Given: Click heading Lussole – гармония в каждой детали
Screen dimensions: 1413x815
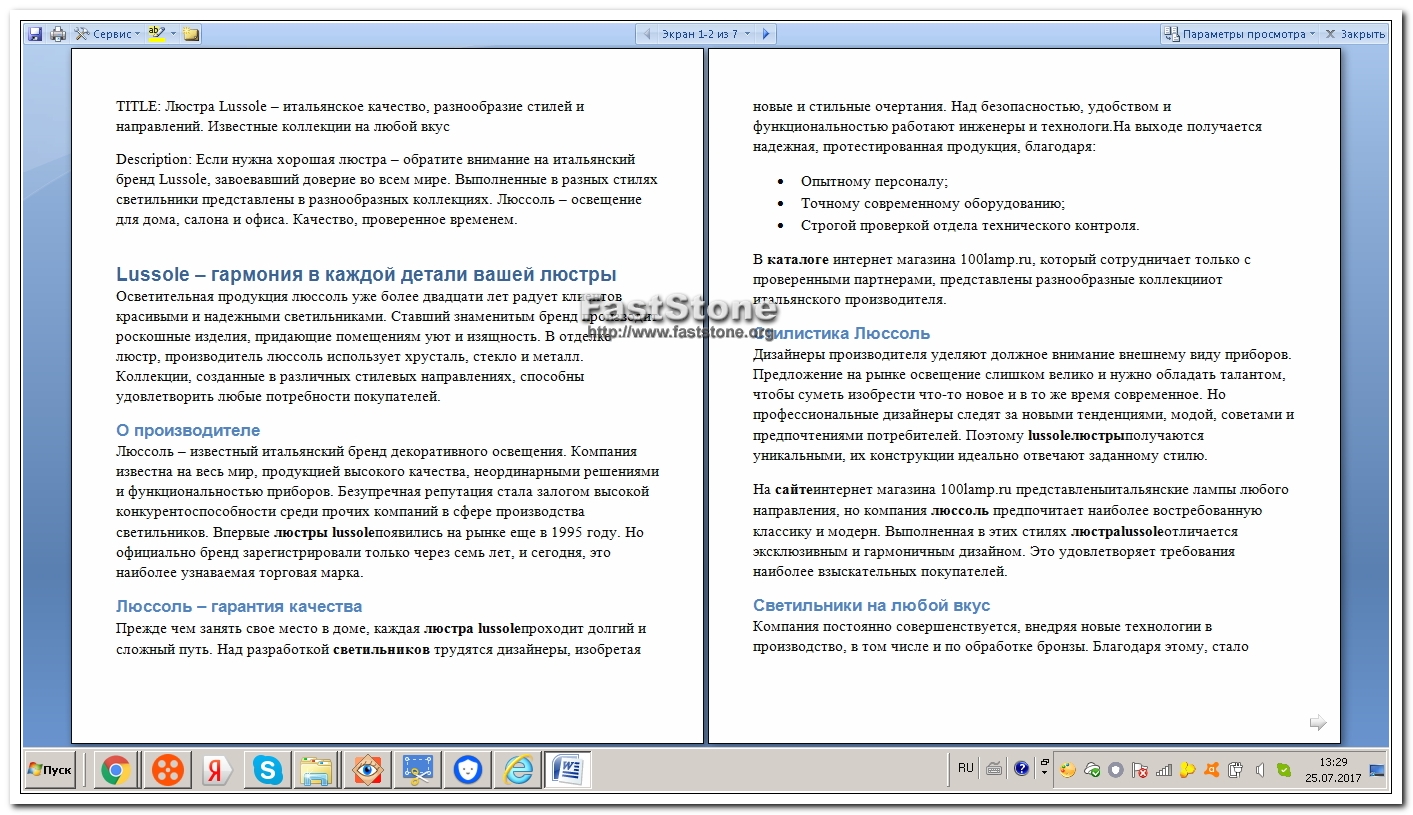Looking at the screenshot, I should pyautogui.click(x=366, y=275).
